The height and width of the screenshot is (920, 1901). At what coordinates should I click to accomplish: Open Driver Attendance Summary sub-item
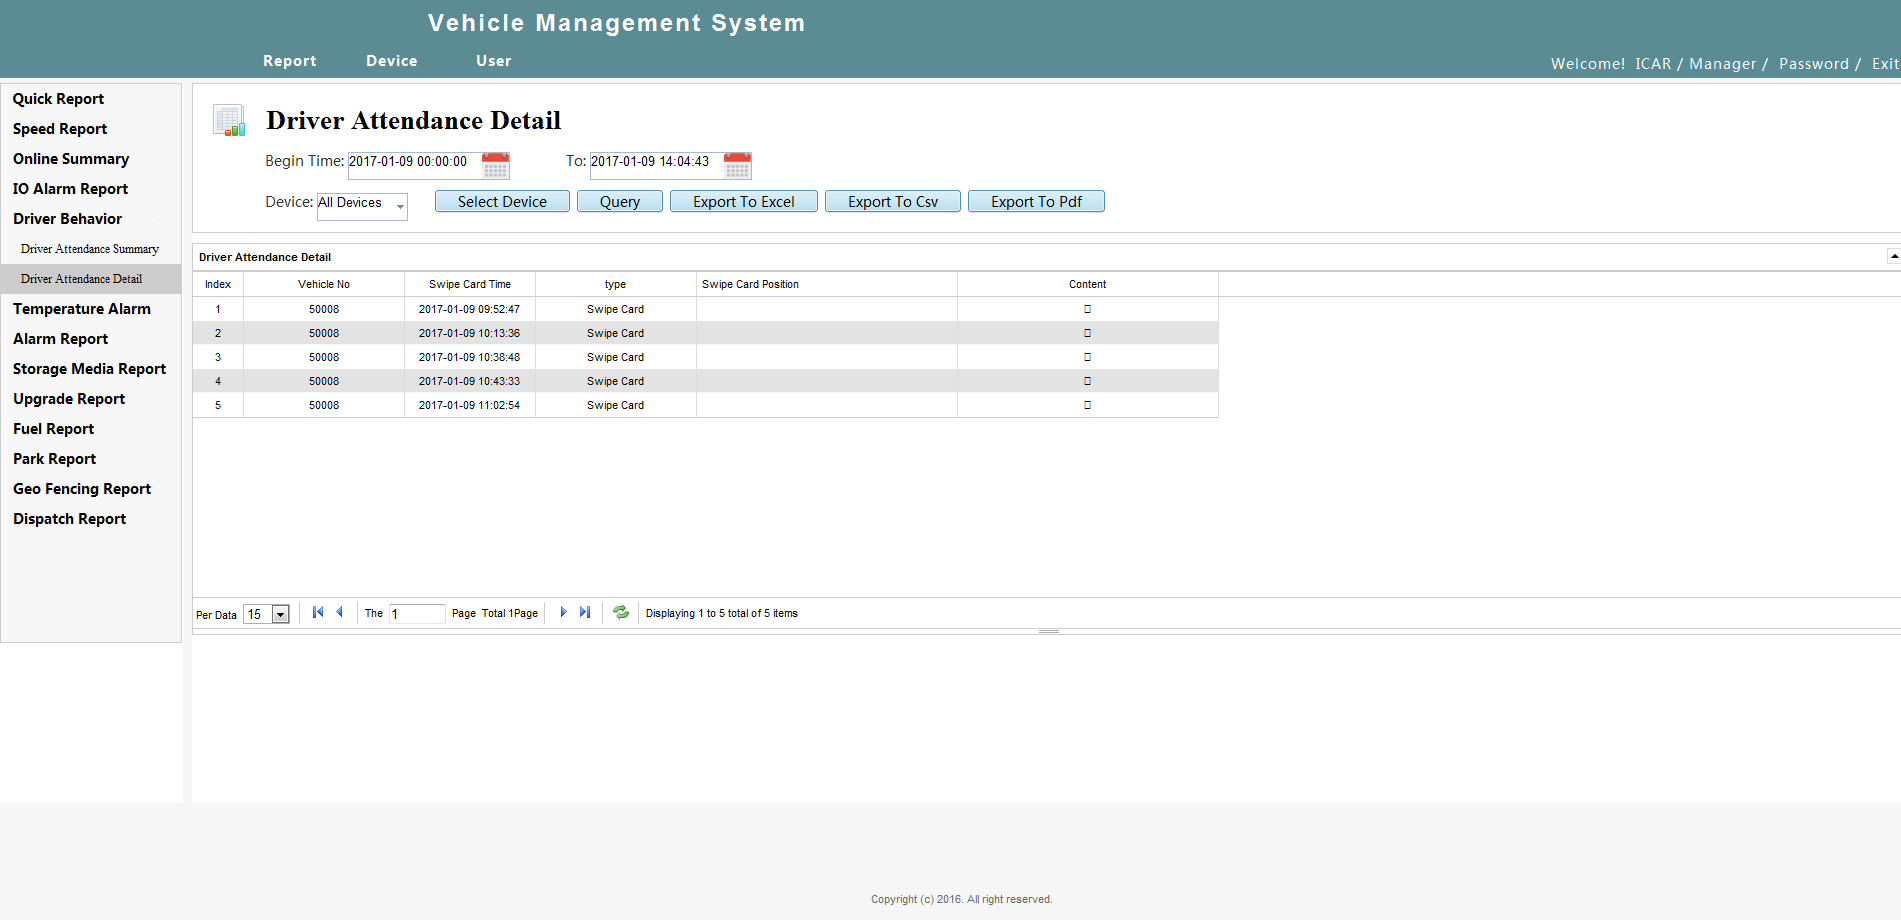coord(90,249)
